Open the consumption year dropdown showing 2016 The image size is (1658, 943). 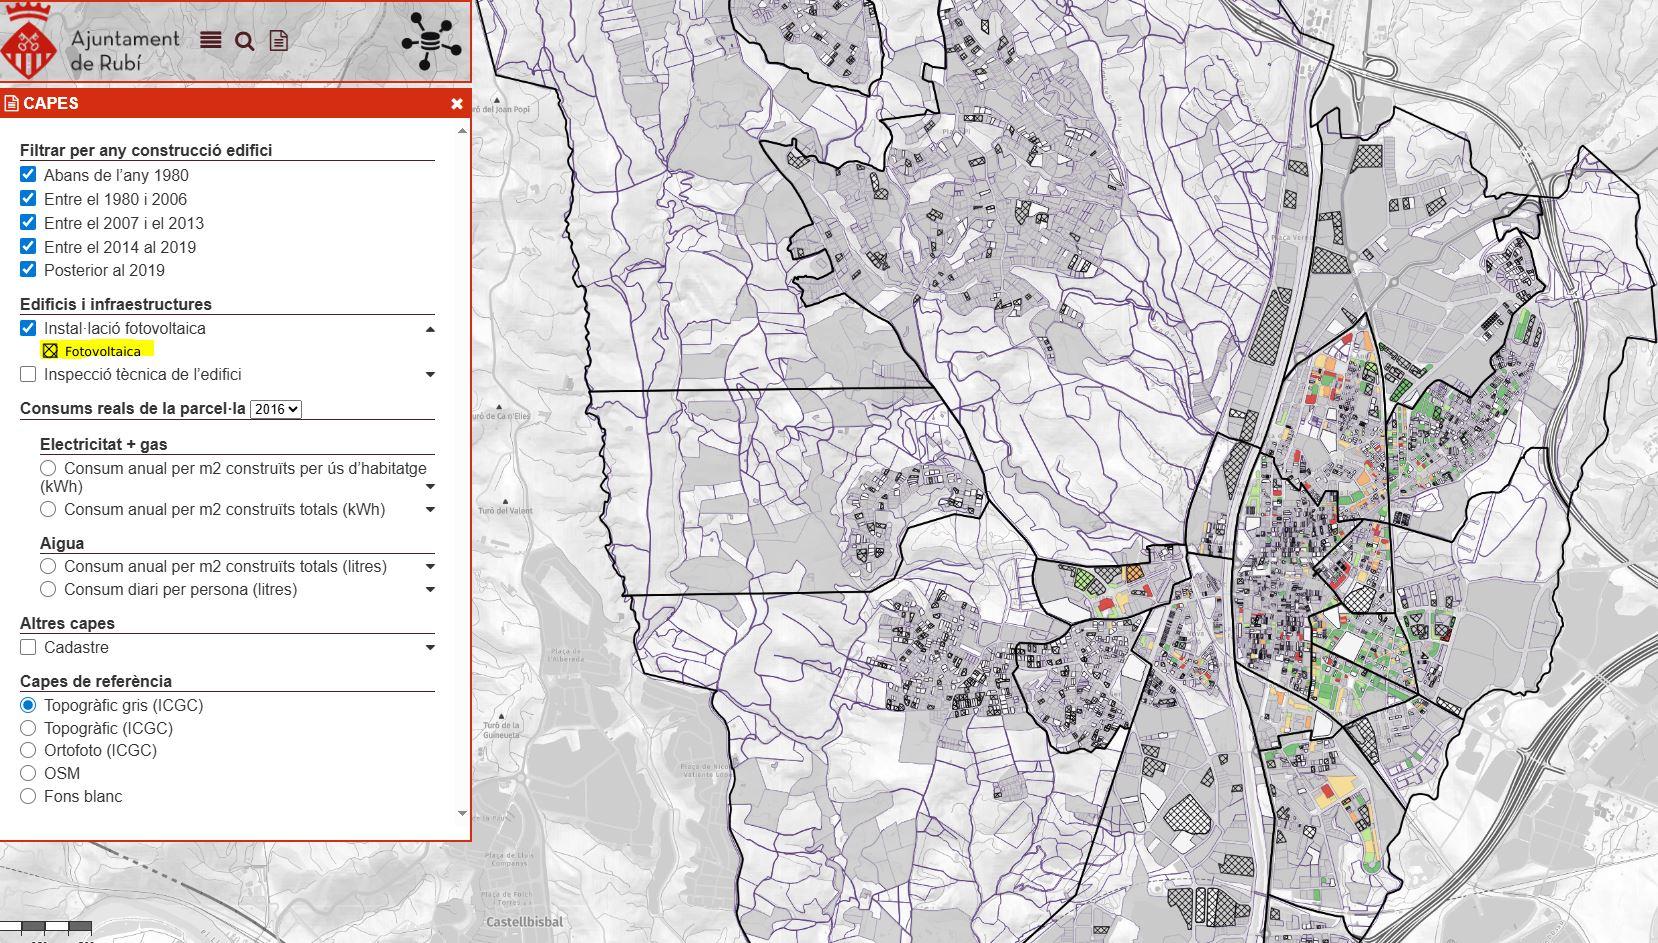point(275,409)
